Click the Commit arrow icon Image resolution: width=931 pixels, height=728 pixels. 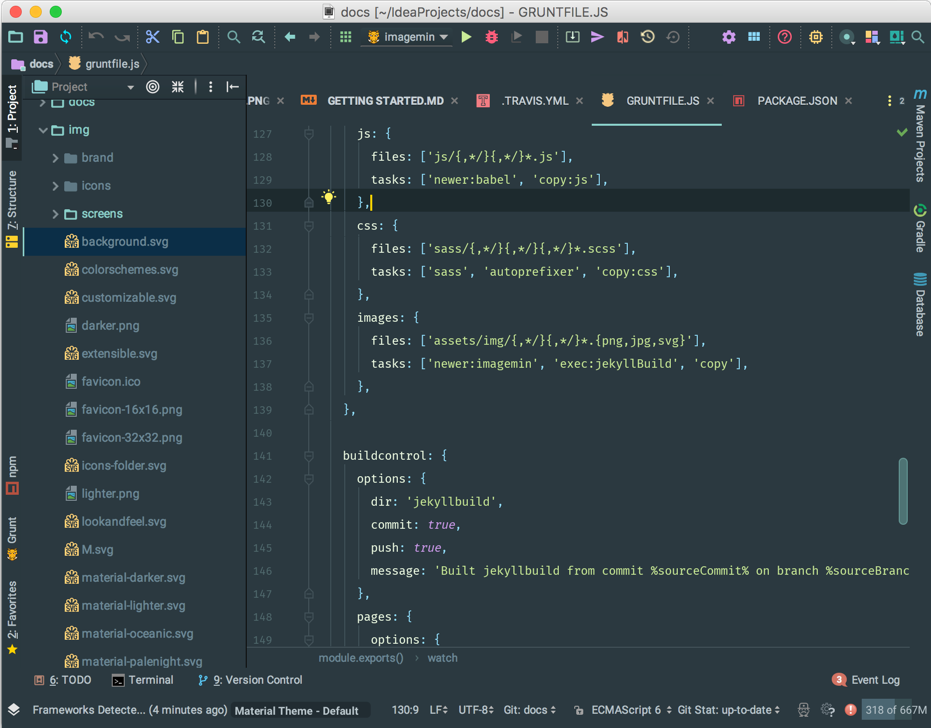click(x=597, y=37)
